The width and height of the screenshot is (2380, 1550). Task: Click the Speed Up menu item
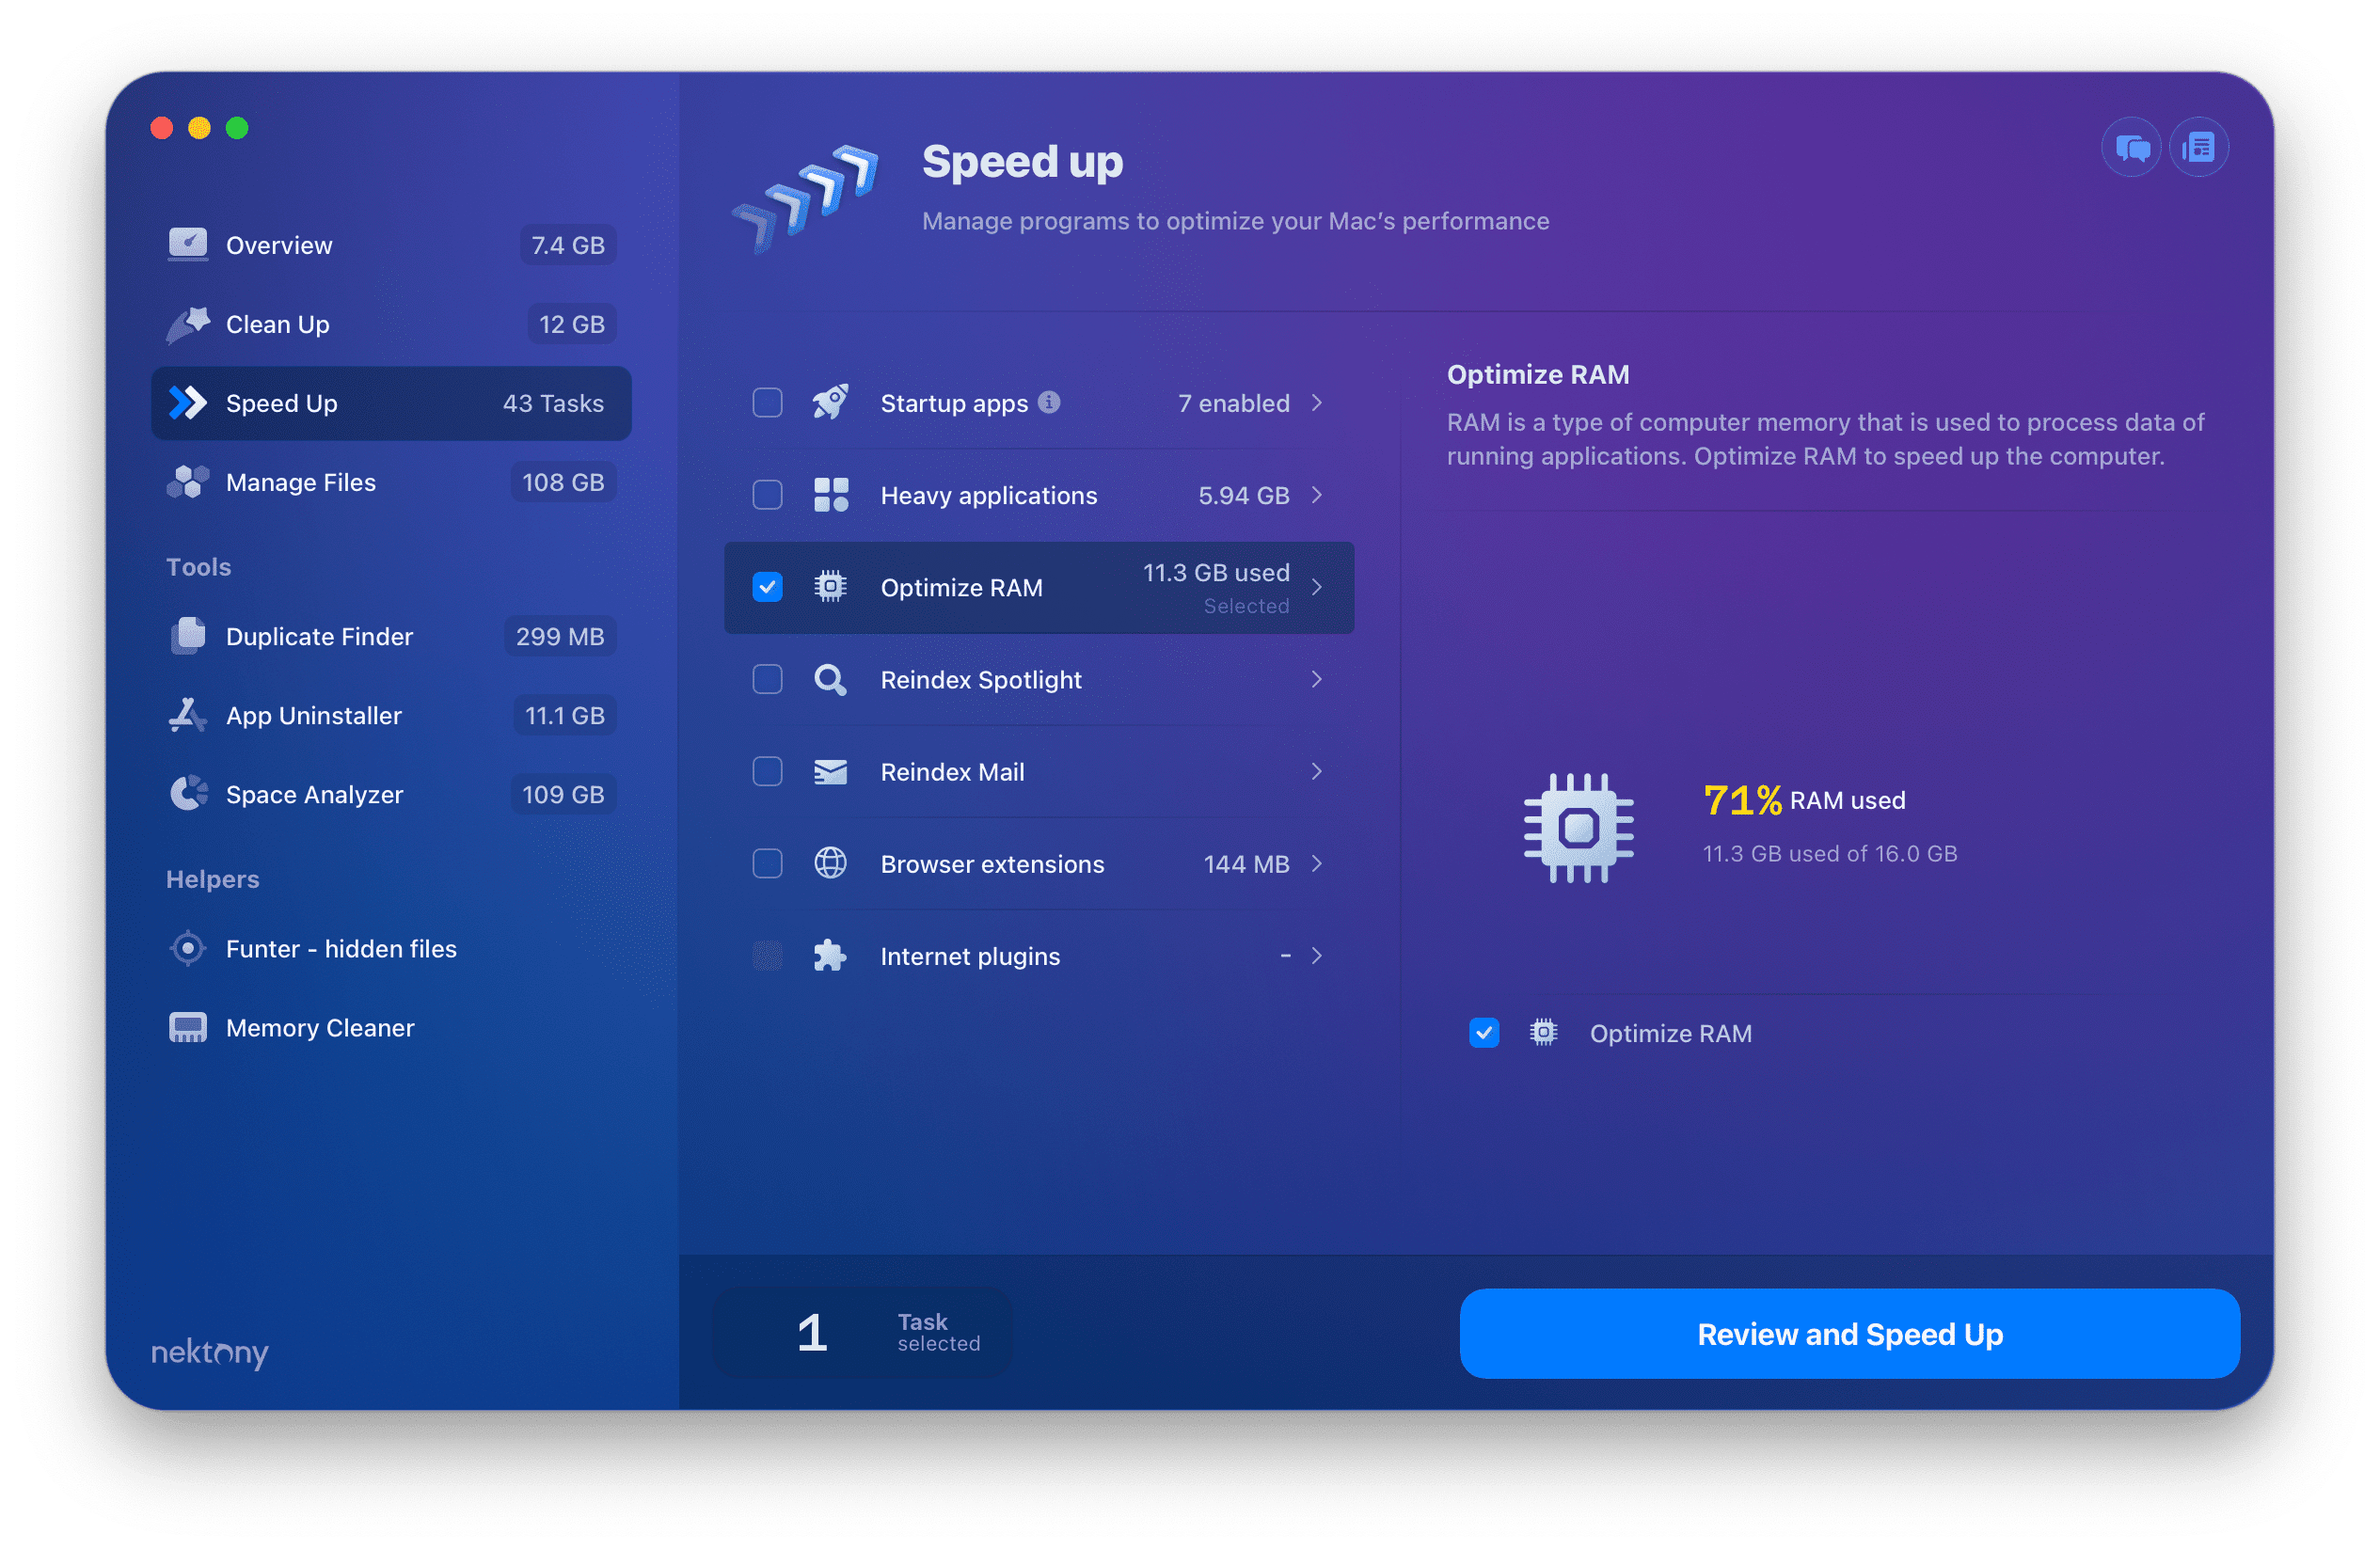click(x=283, y=403)
